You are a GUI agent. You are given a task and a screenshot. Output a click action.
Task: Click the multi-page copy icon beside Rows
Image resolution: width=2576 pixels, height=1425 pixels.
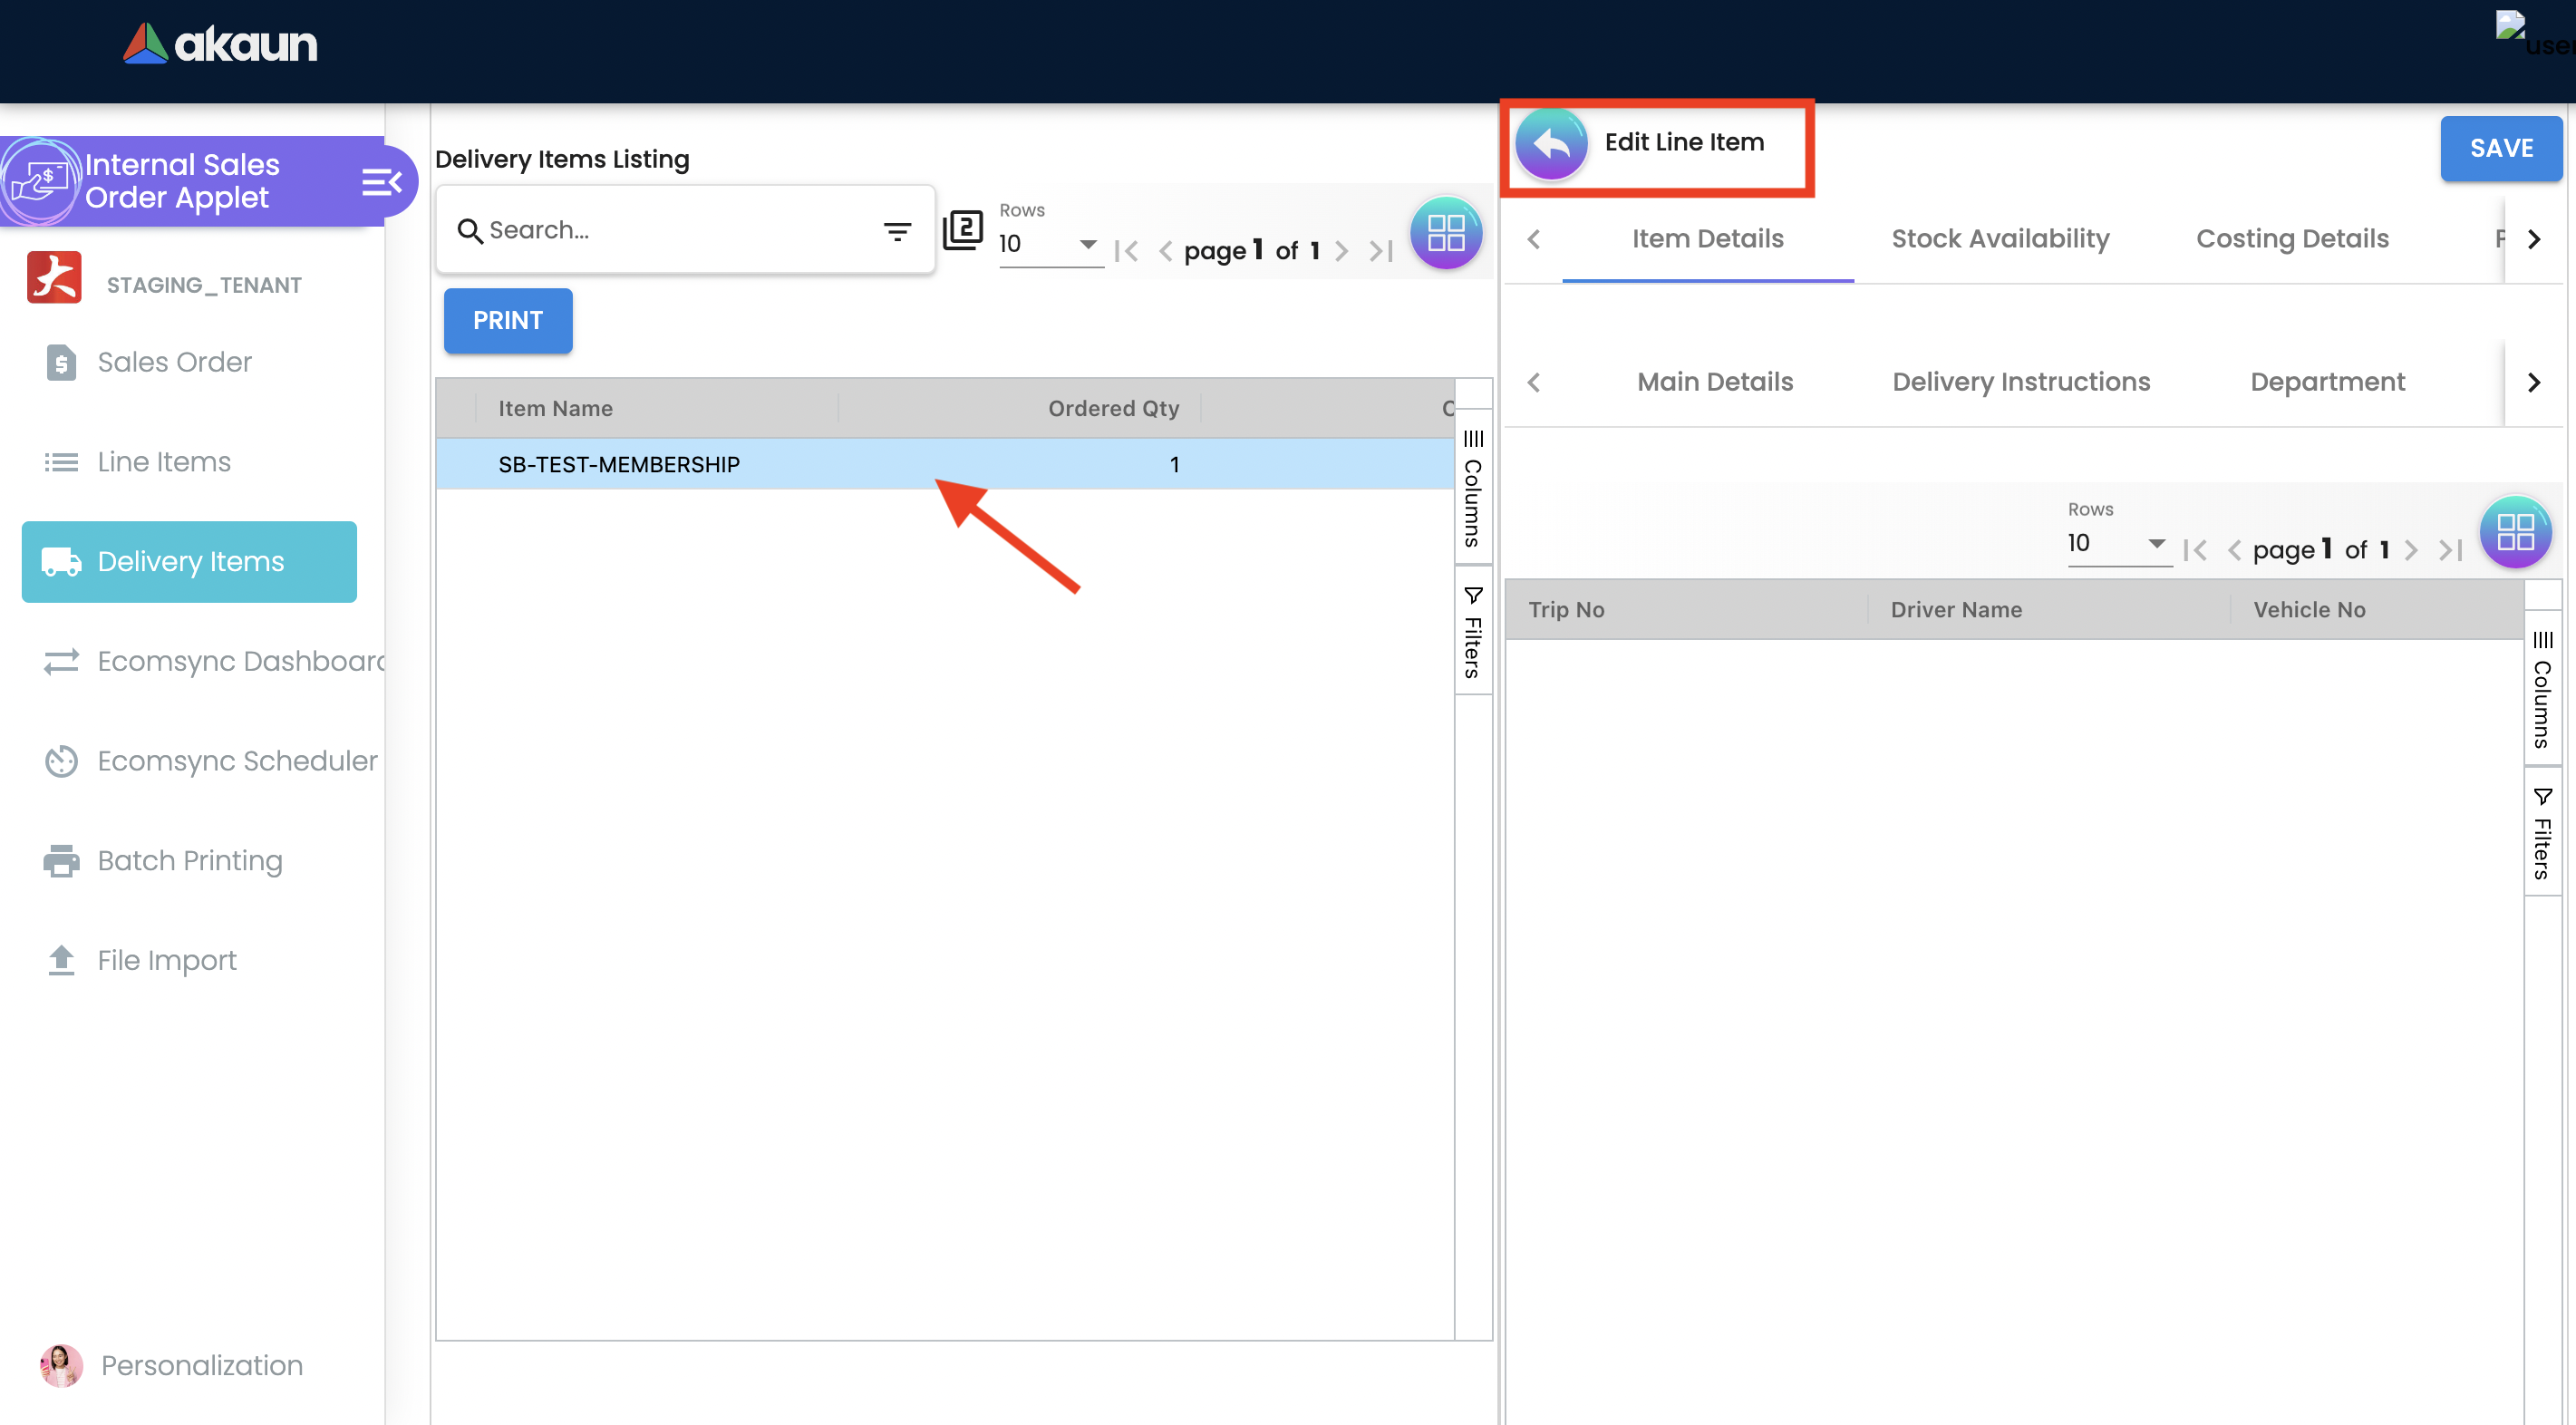point(962,230)
